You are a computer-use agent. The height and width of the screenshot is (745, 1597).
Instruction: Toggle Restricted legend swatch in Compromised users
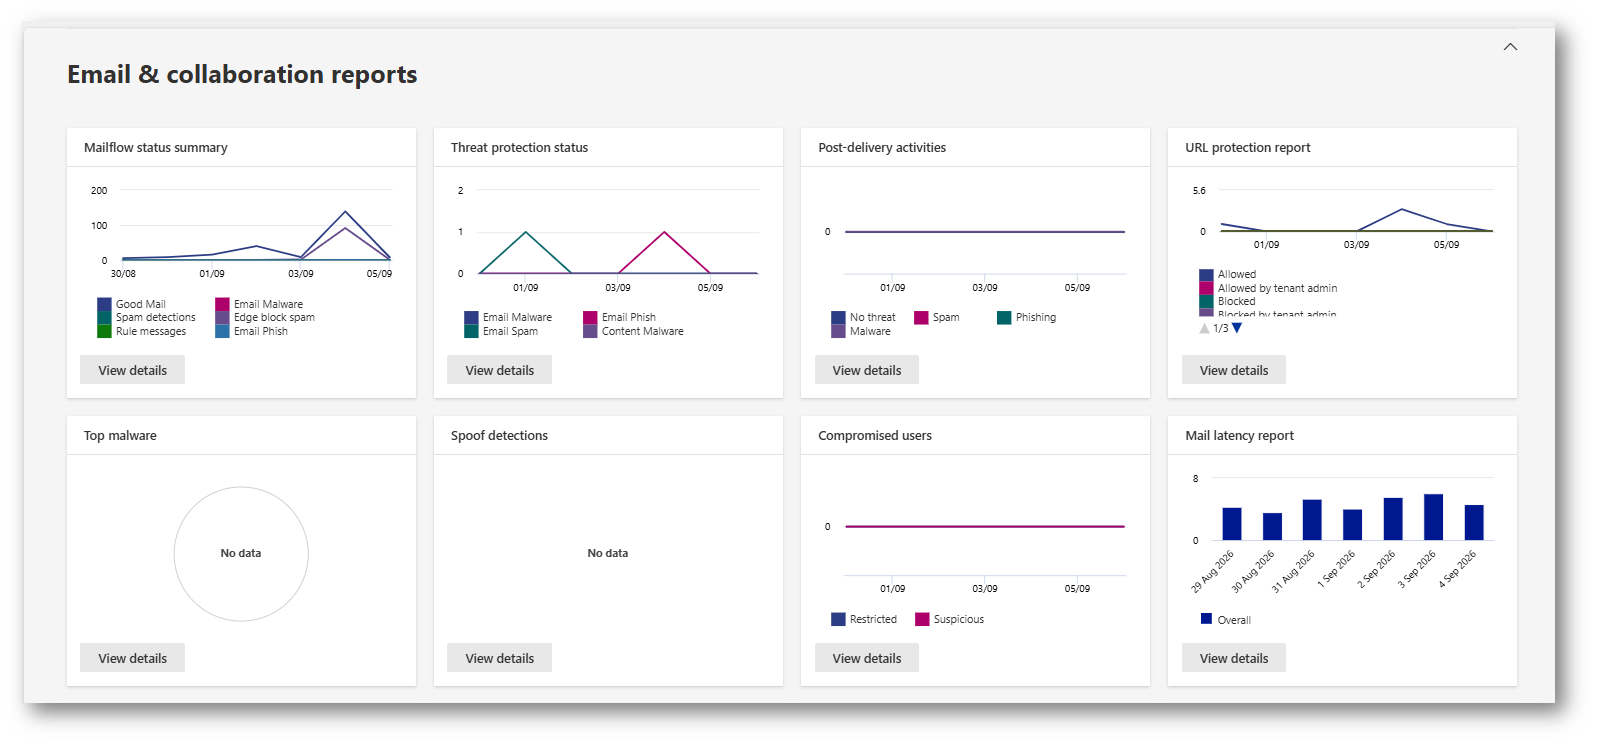point(838,619)
